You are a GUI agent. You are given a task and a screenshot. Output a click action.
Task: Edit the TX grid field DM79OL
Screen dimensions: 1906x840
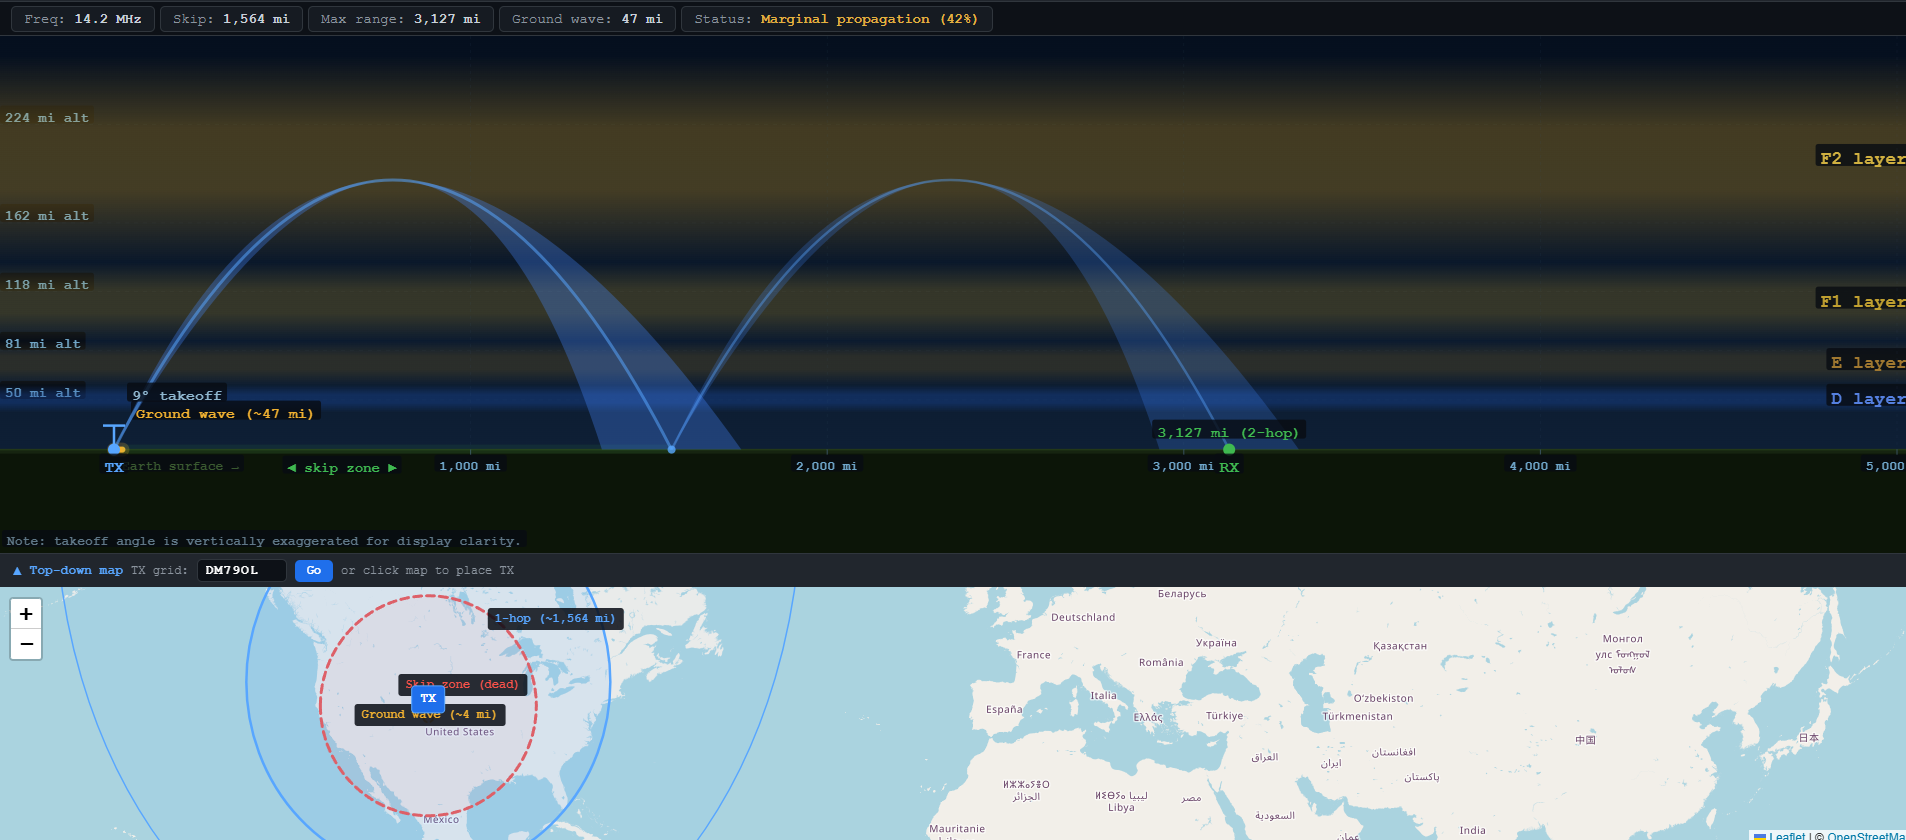click(x=242, y=570)
